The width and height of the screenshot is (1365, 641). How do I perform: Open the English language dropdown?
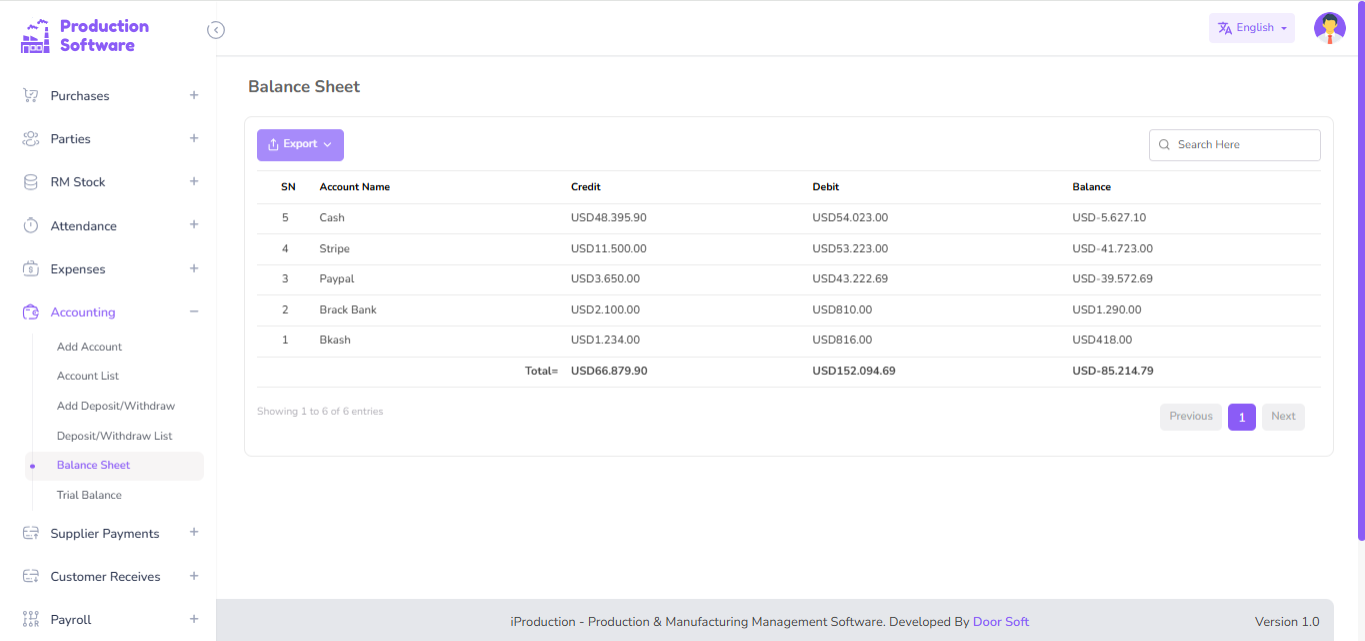[1251, 27]
